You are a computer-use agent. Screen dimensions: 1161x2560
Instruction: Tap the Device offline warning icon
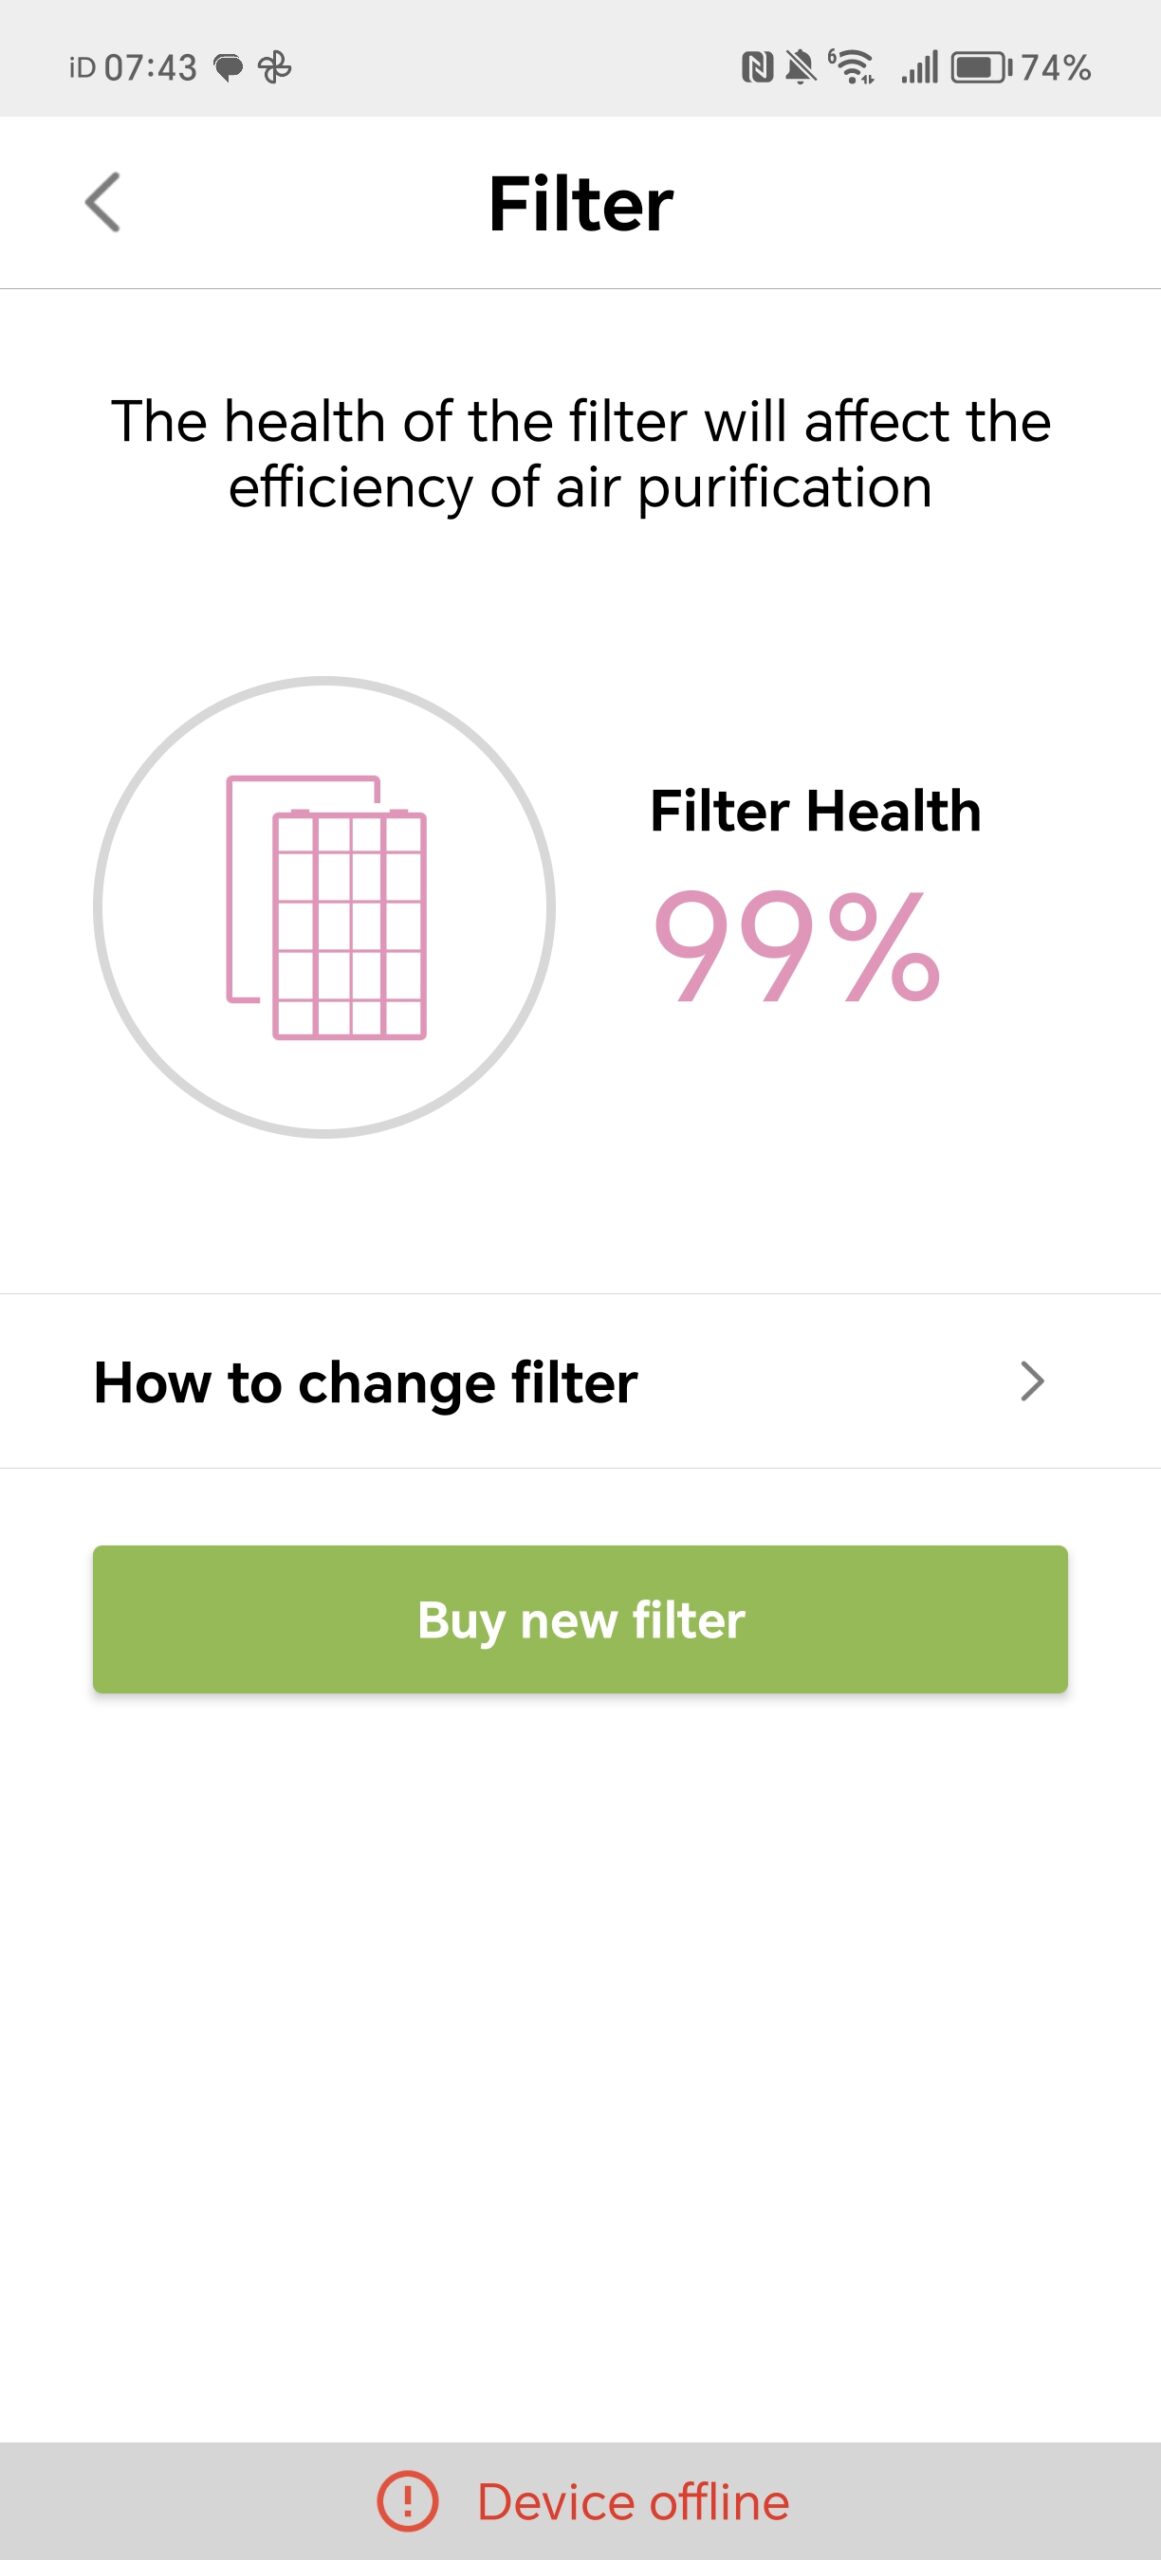pyautogui.click(x=407, y=2500)
